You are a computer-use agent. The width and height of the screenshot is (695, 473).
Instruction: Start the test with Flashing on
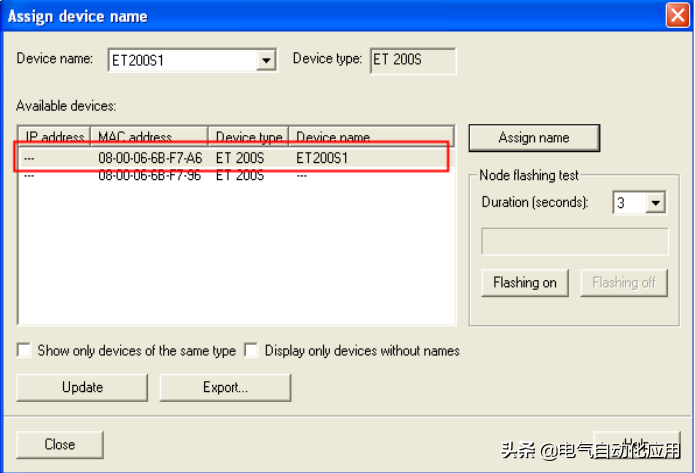[x=525, y=283]
